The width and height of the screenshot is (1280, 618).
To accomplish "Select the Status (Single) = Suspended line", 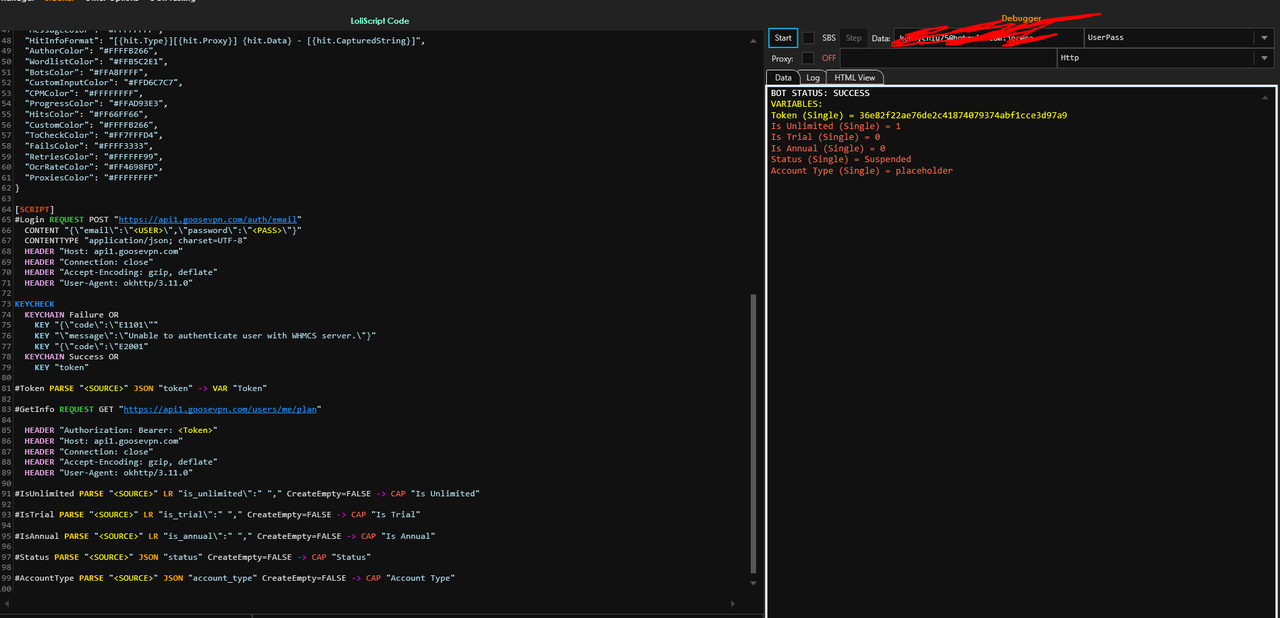I will 840,159.
